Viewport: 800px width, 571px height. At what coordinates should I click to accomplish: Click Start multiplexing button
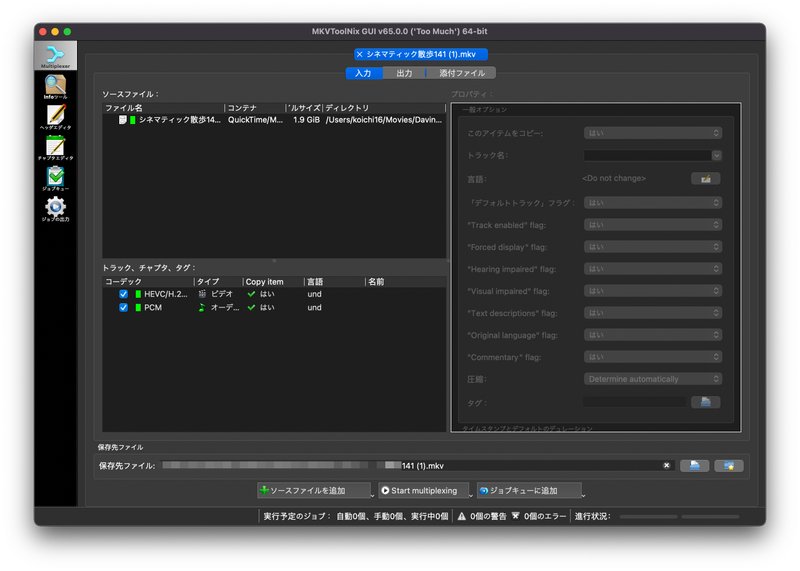pos(423,490)
